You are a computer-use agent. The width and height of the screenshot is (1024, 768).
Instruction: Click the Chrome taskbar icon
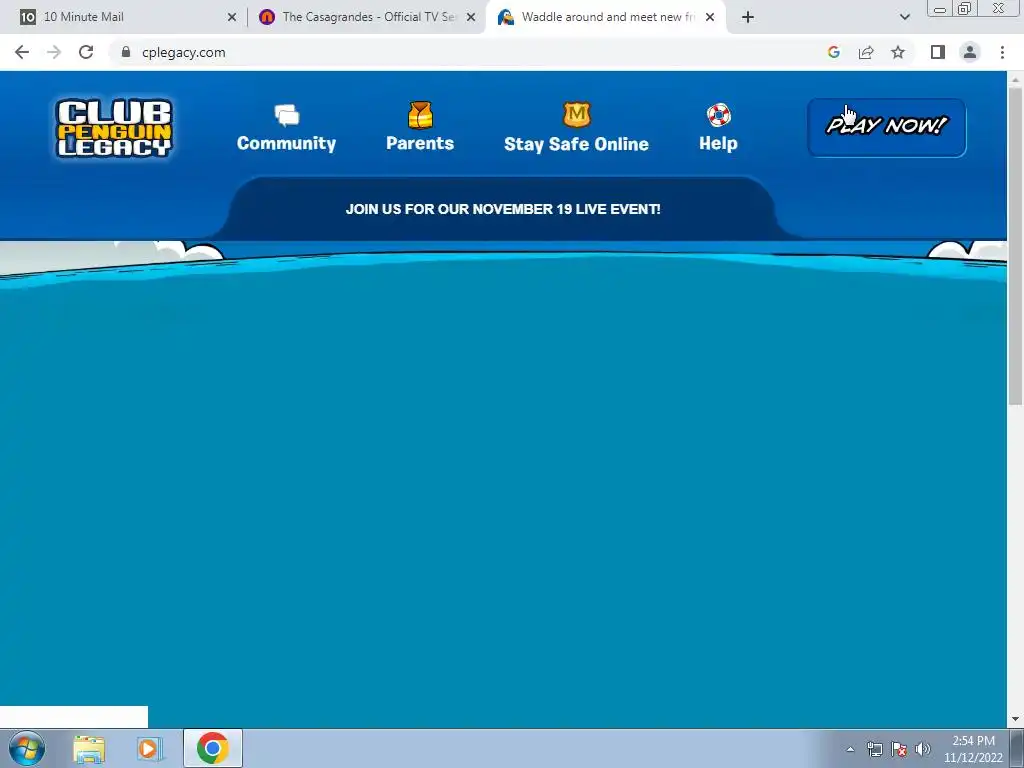point(212,748)
